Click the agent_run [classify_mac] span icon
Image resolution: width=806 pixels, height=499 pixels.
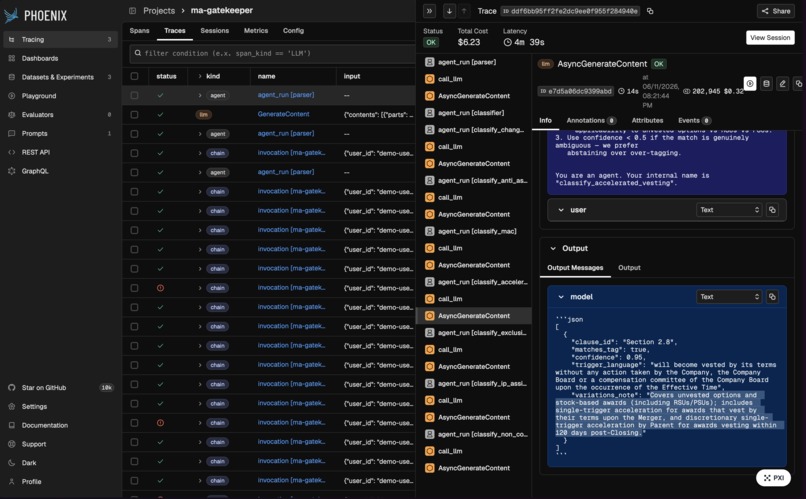pyautogui.click(x=430, y=231)
